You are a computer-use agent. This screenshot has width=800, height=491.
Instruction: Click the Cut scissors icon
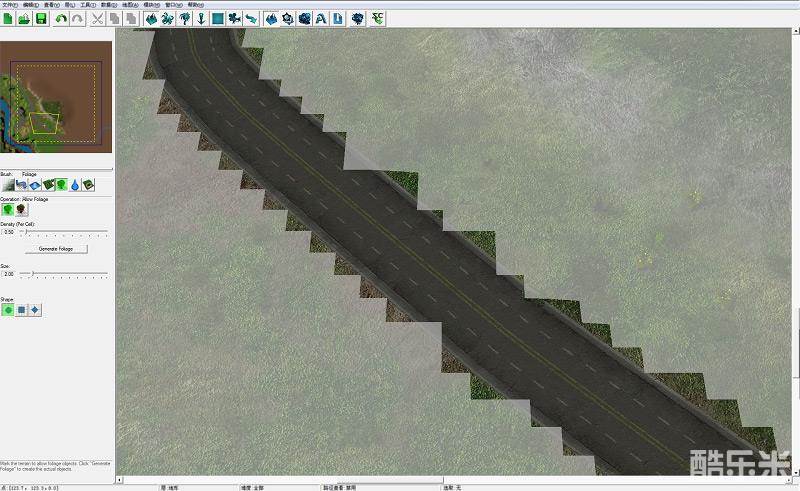click(97, 19)
